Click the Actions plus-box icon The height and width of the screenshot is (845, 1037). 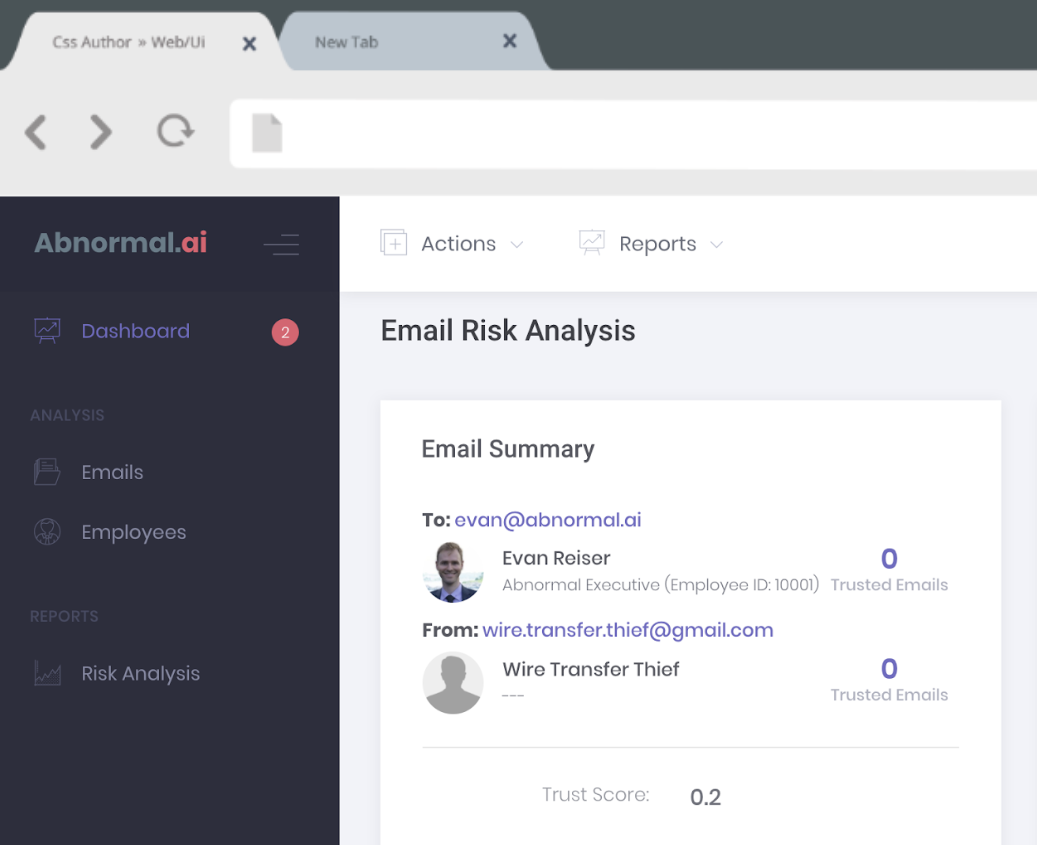tap(394, 243)
